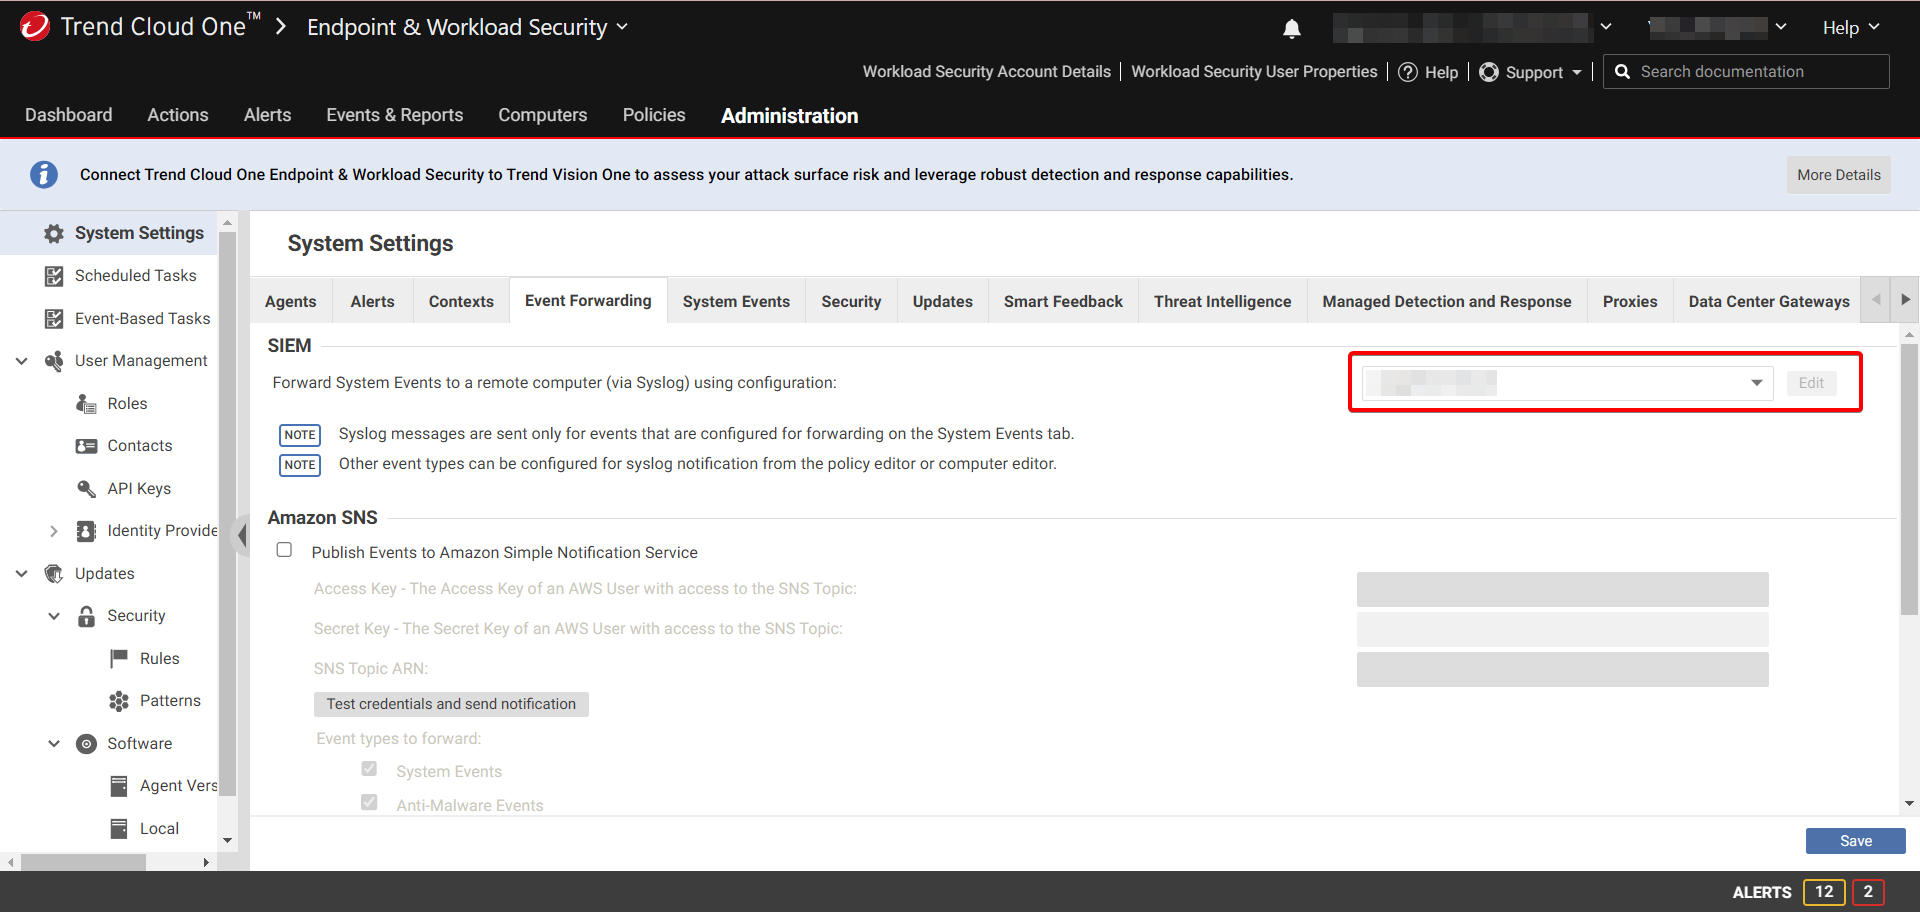Go to Events & Reports
This screenshot has width=1920, height=912.
[x=395, y=115]
